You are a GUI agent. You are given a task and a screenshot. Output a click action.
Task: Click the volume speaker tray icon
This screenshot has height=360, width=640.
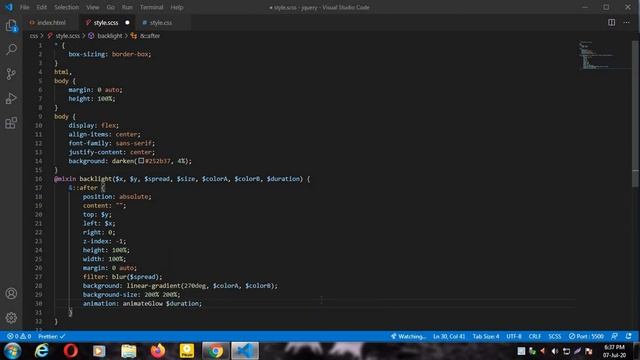coord(555,351)
